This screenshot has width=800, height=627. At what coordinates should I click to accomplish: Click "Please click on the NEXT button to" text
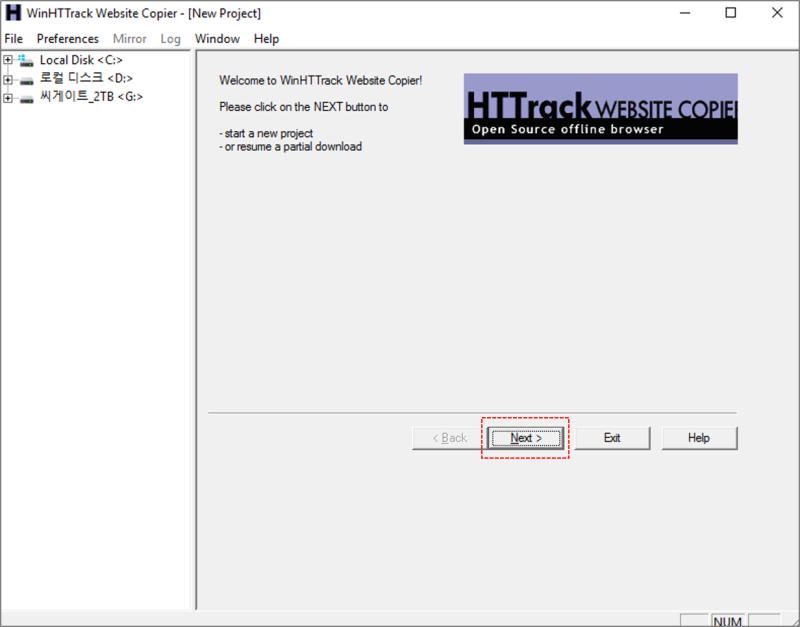(304, 107)
